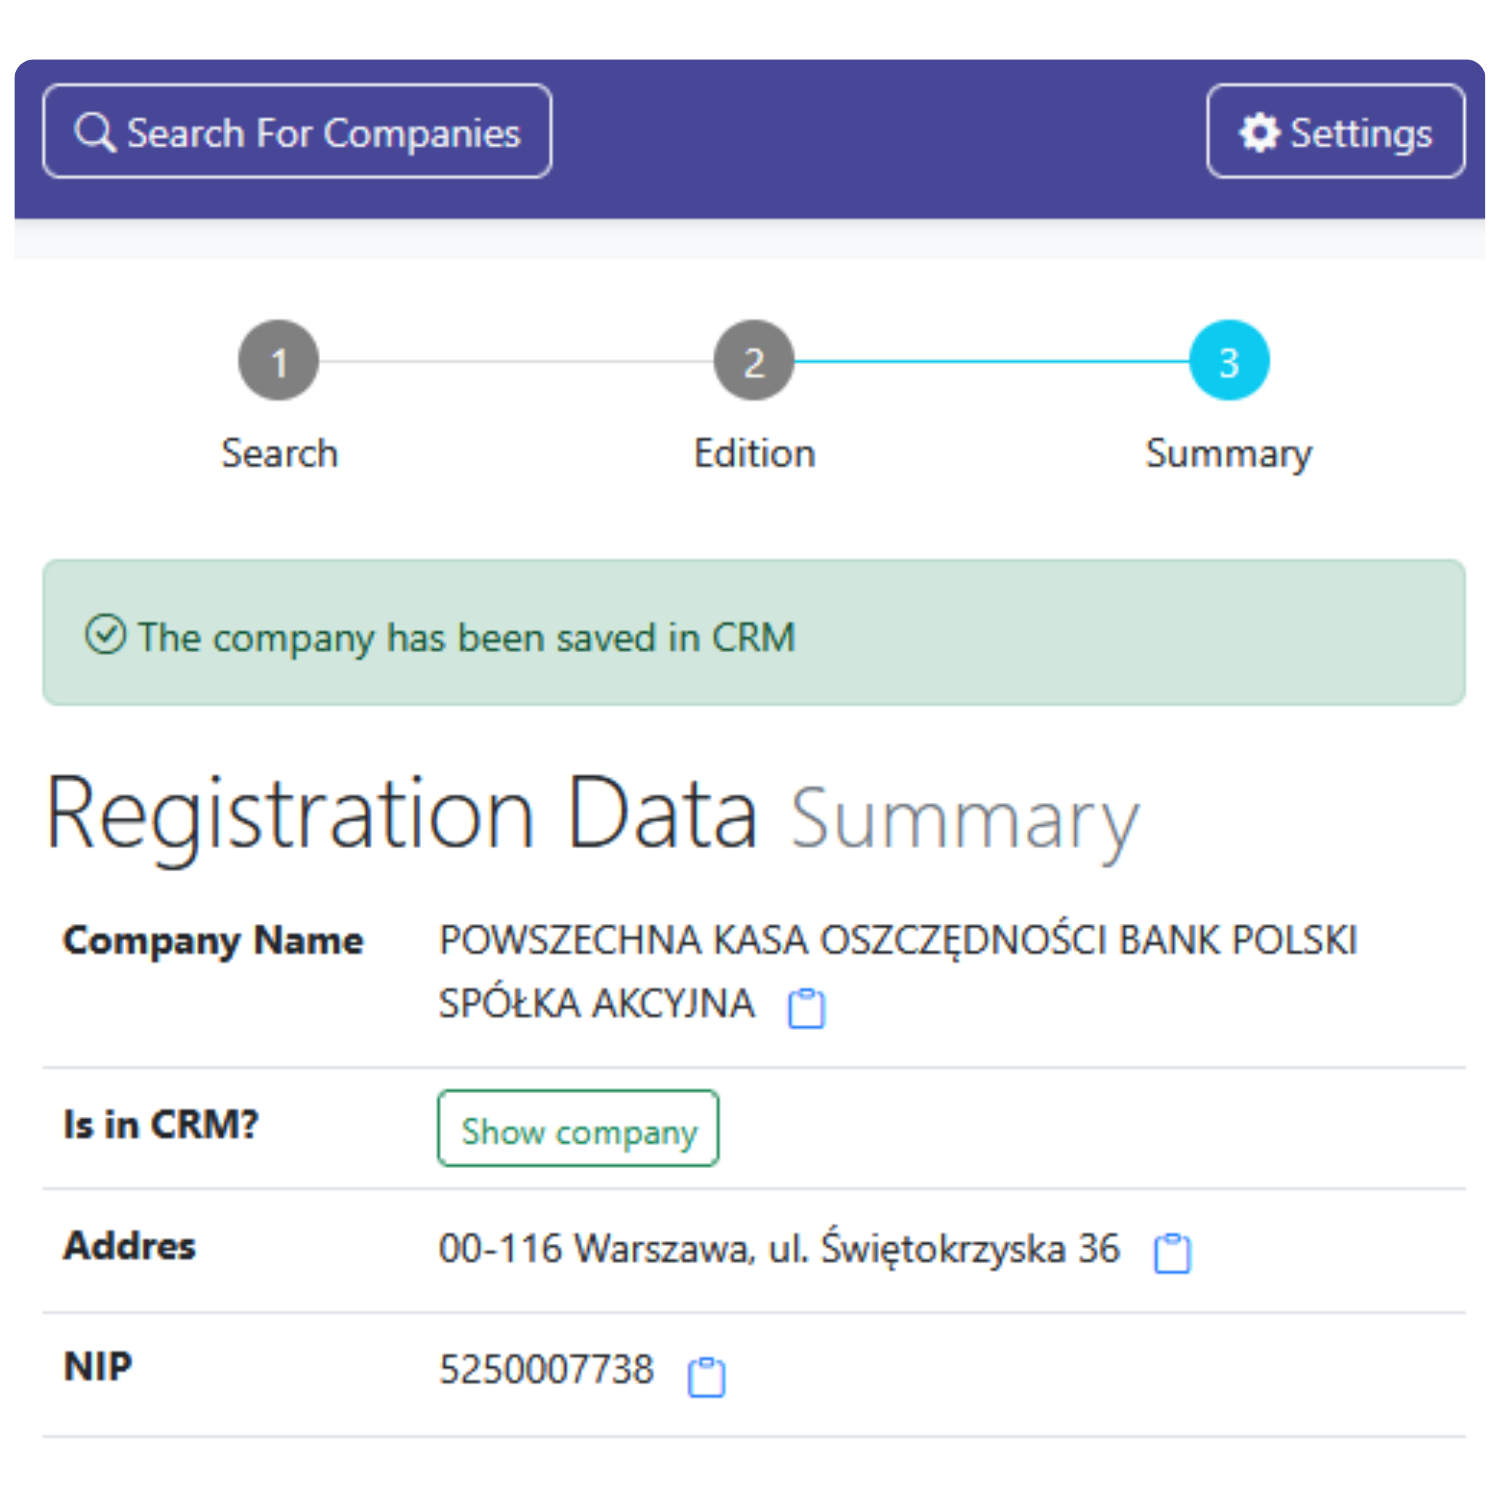This screenshot has height=1500, width=1500.
Task: Click the POWSZECHNA KASA company name text
Action: coord(897,941)
